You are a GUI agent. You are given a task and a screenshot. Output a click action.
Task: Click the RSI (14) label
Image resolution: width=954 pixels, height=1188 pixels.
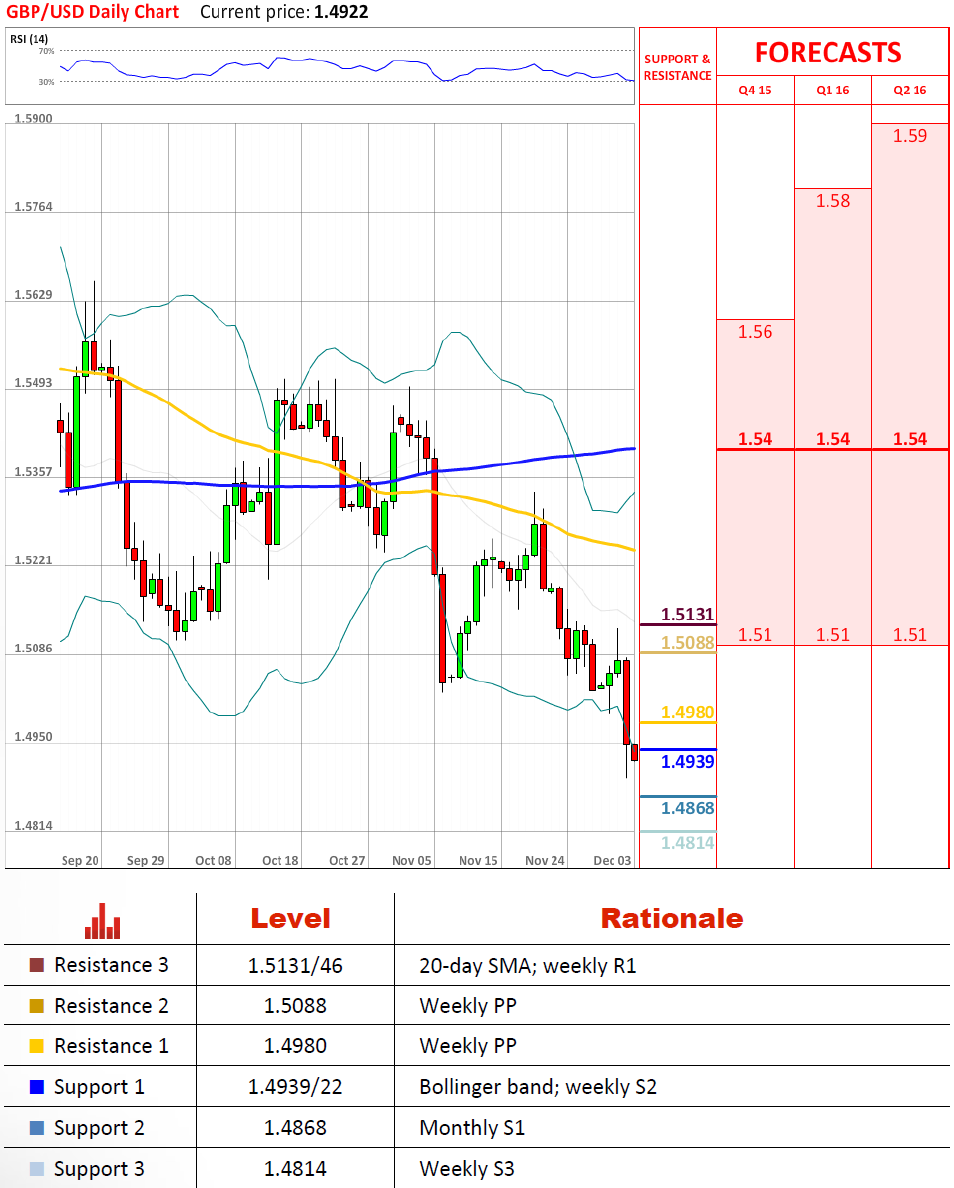[x=29, y=39]
